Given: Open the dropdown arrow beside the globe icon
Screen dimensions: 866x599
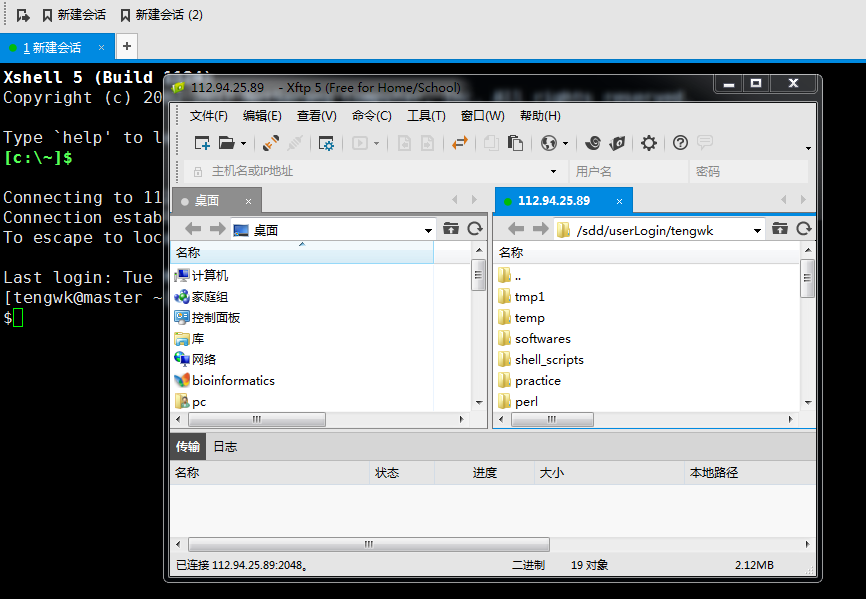Looking at the screenshot, I should [566, 144].
